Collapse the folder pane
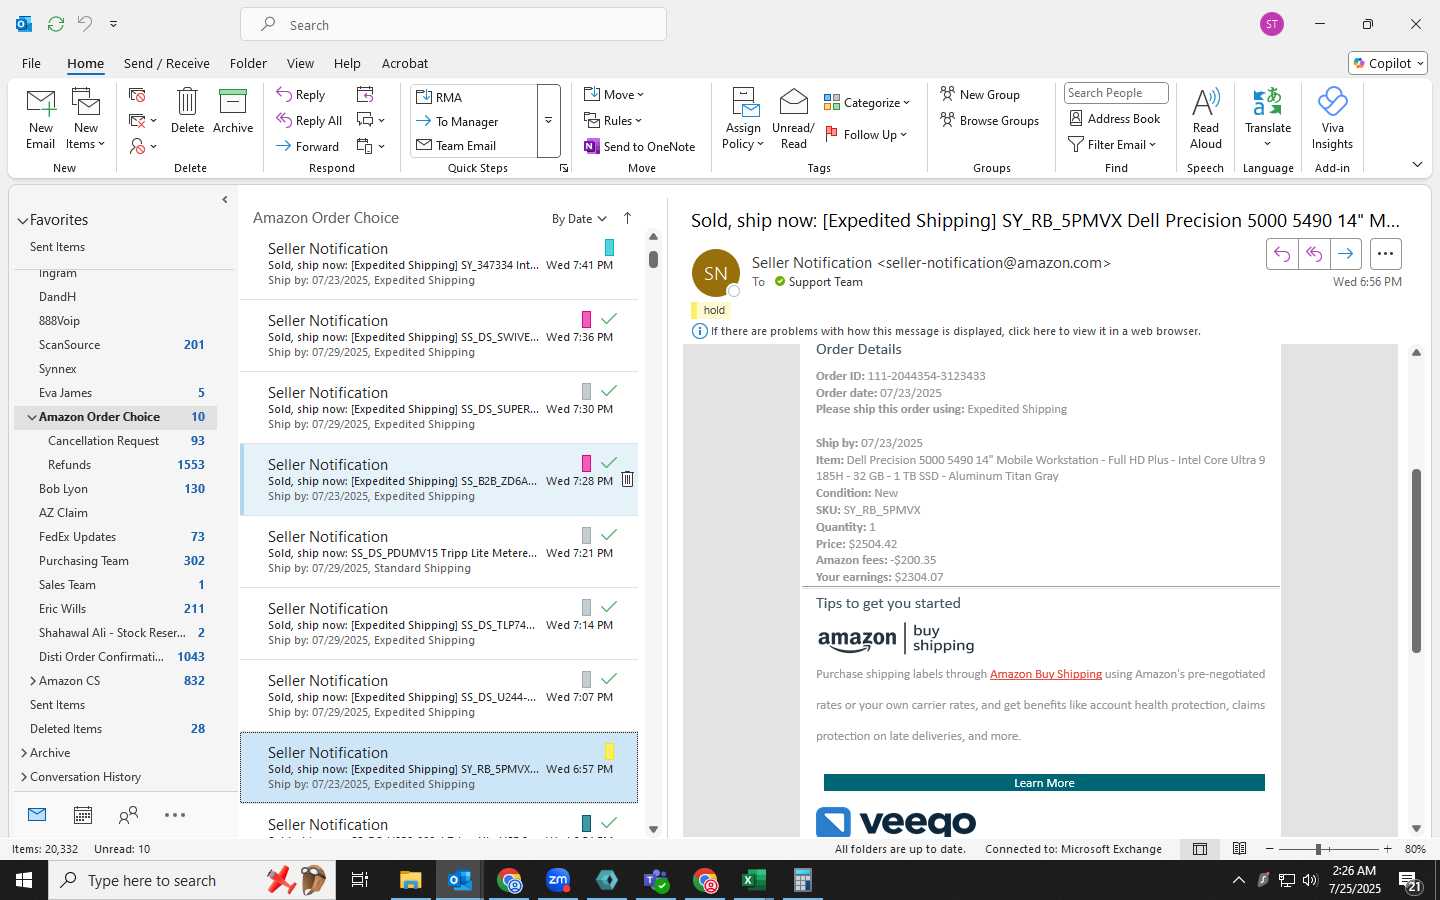 pyautogui.click(x=224, y=200)
